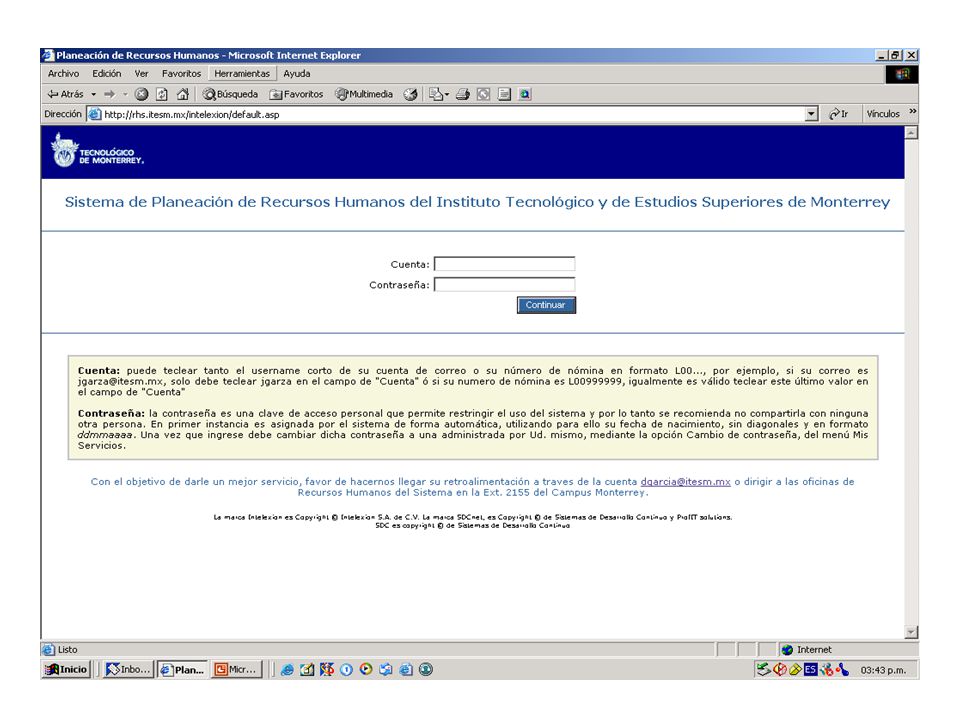
Task: Go back with the Atrás button
Action: click(65, 94)
